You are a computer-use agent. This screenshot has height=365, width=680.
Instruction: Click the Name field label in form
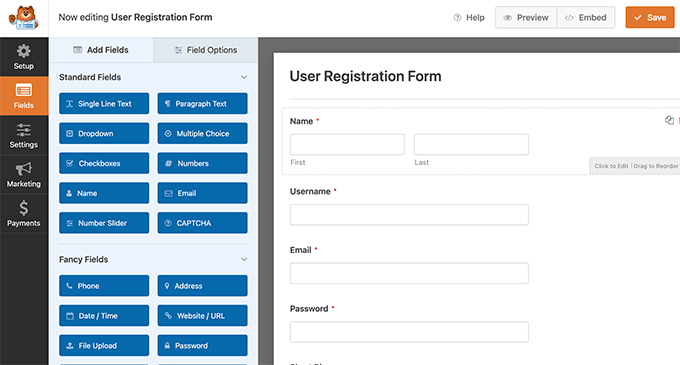(x=301, y=121)
